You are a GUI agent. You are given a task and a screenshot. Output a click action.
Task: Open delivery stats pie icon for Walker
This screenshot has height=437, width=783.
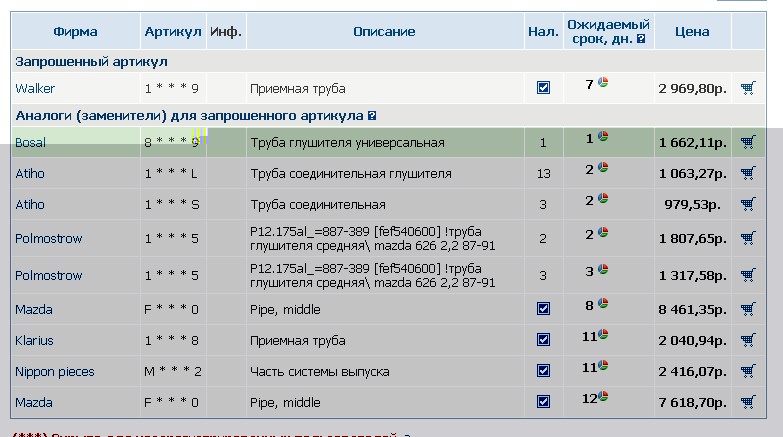(x=603, y=82)
